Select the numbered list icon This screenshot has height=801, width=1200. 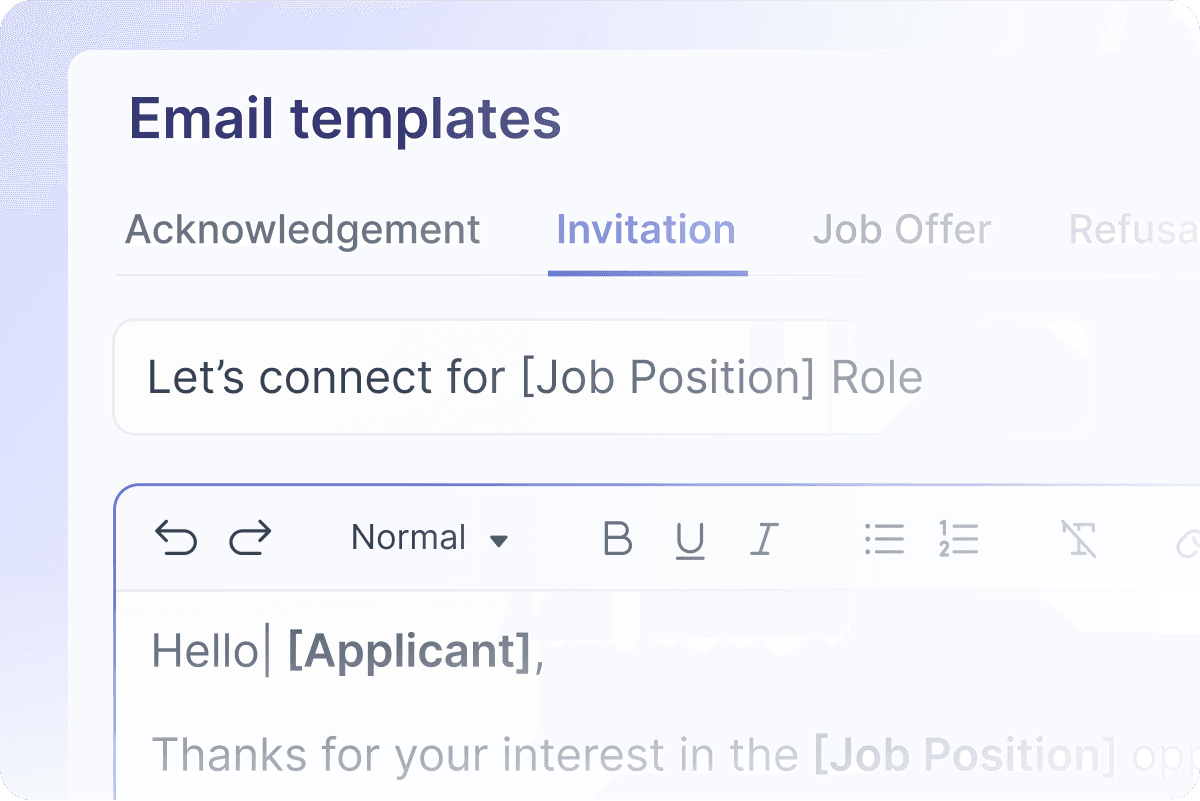point(958,539)
